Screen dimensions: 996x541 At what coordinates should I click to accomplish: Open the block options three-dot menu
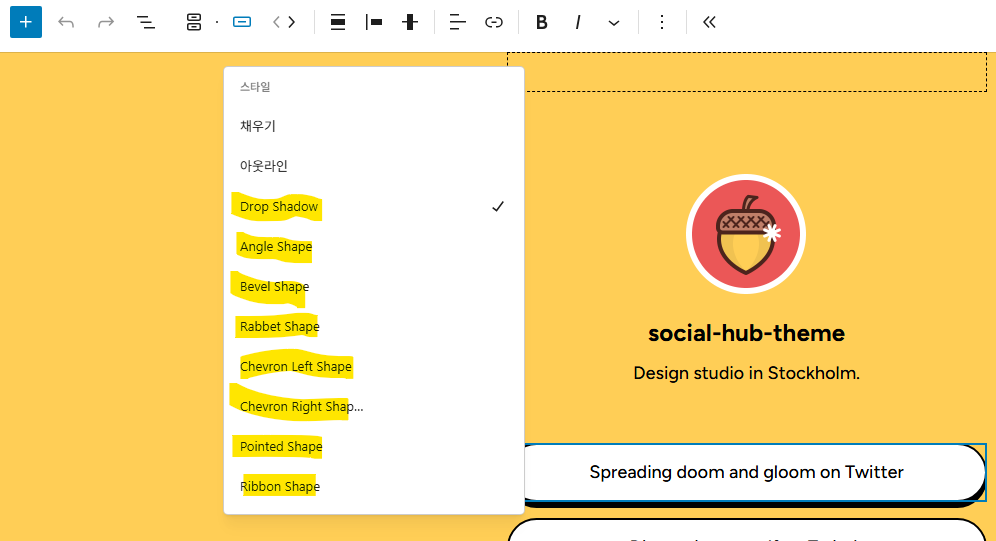(661, 22)
